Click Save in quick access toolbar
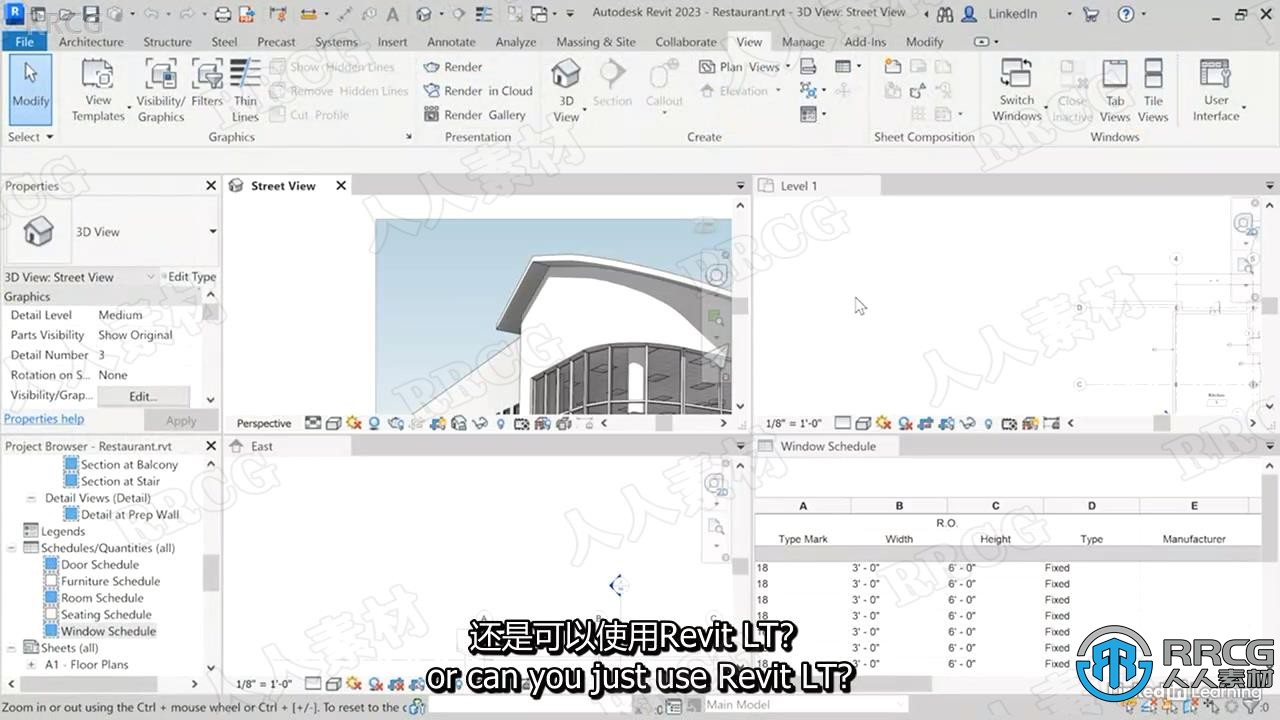Screen dimensions: 1280x720 point(91,14)
